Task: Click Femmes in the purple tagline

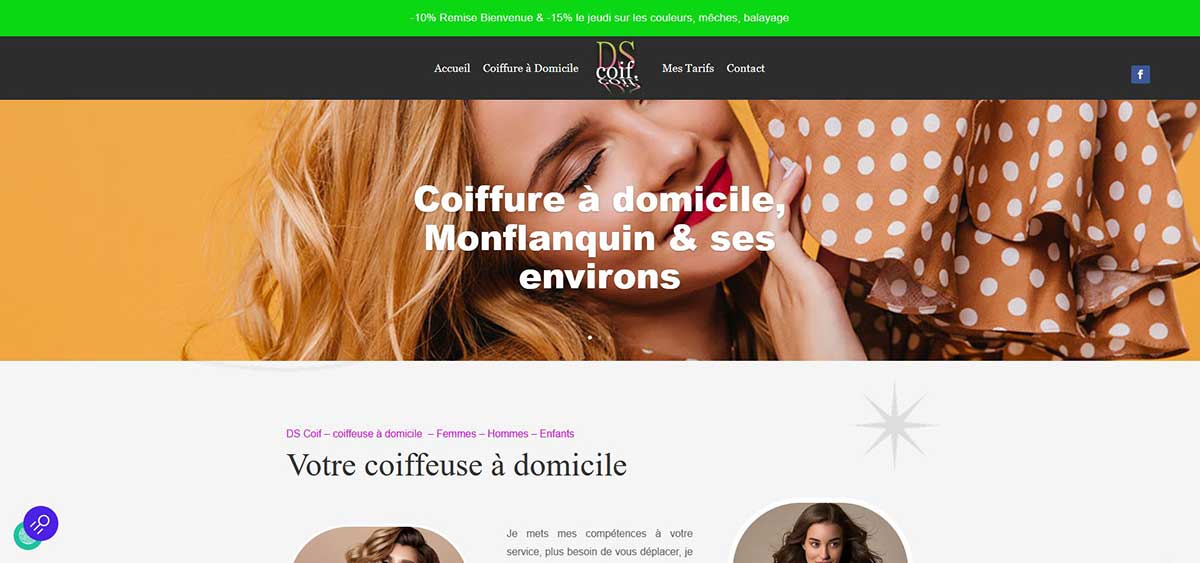Action: tap(456, 434)
